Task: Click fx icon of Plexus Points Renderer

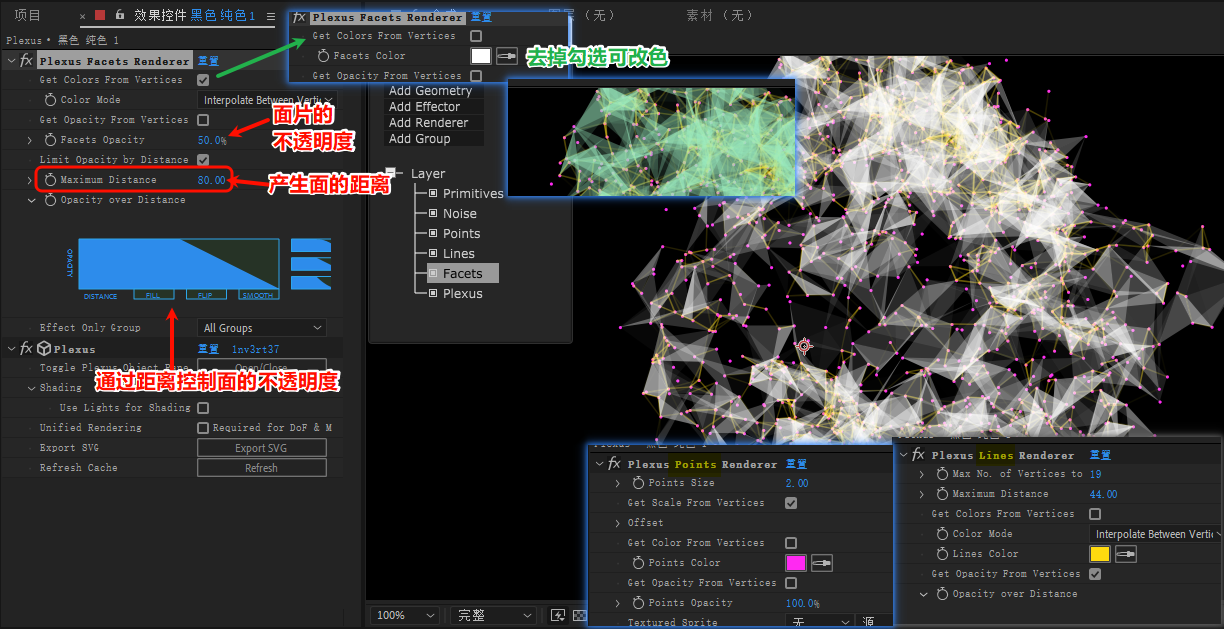Action: coord(614,464)
